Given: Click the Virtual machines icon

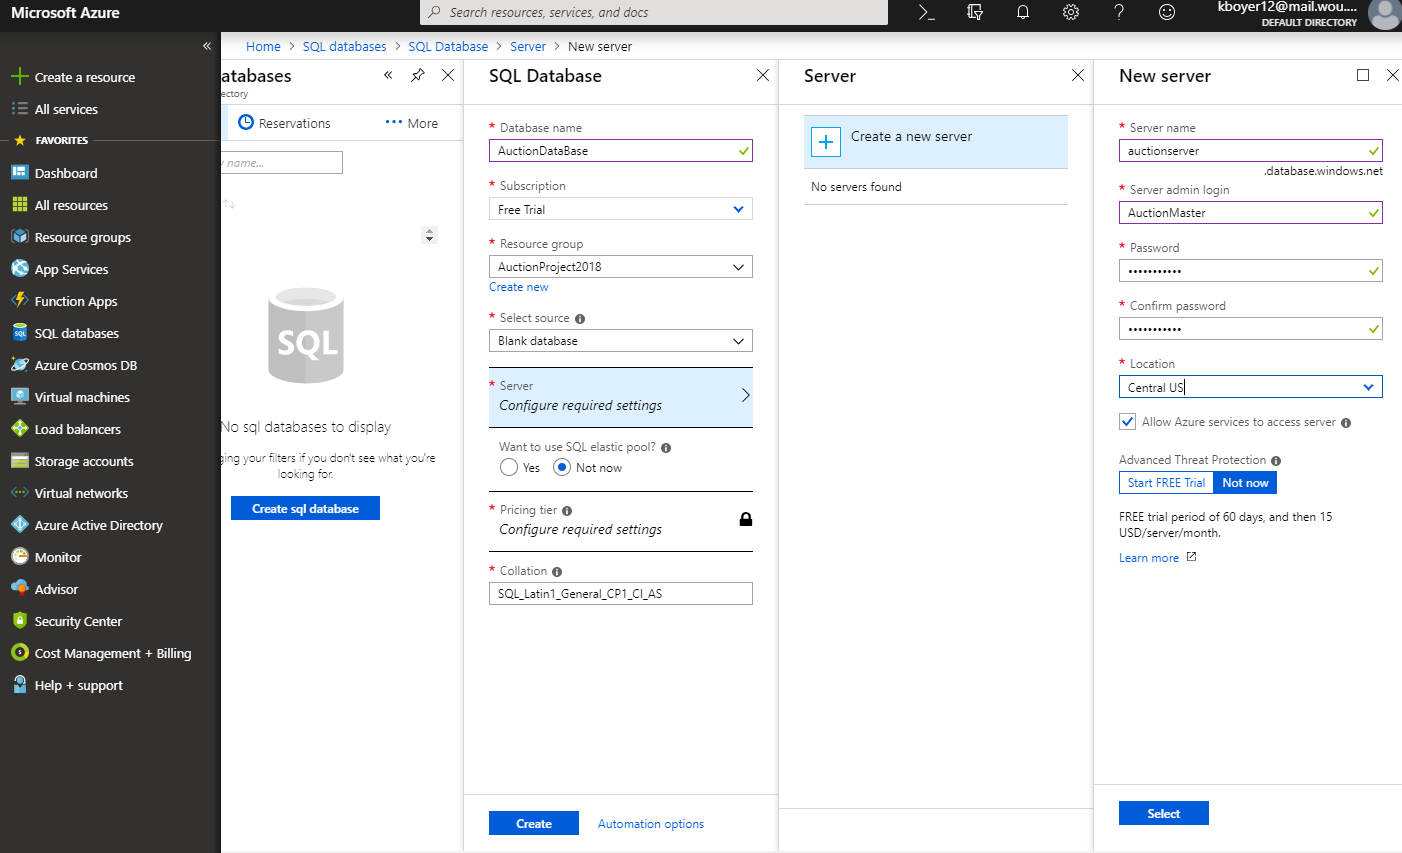Looking at the screenshot, I should tap(19, 396).
